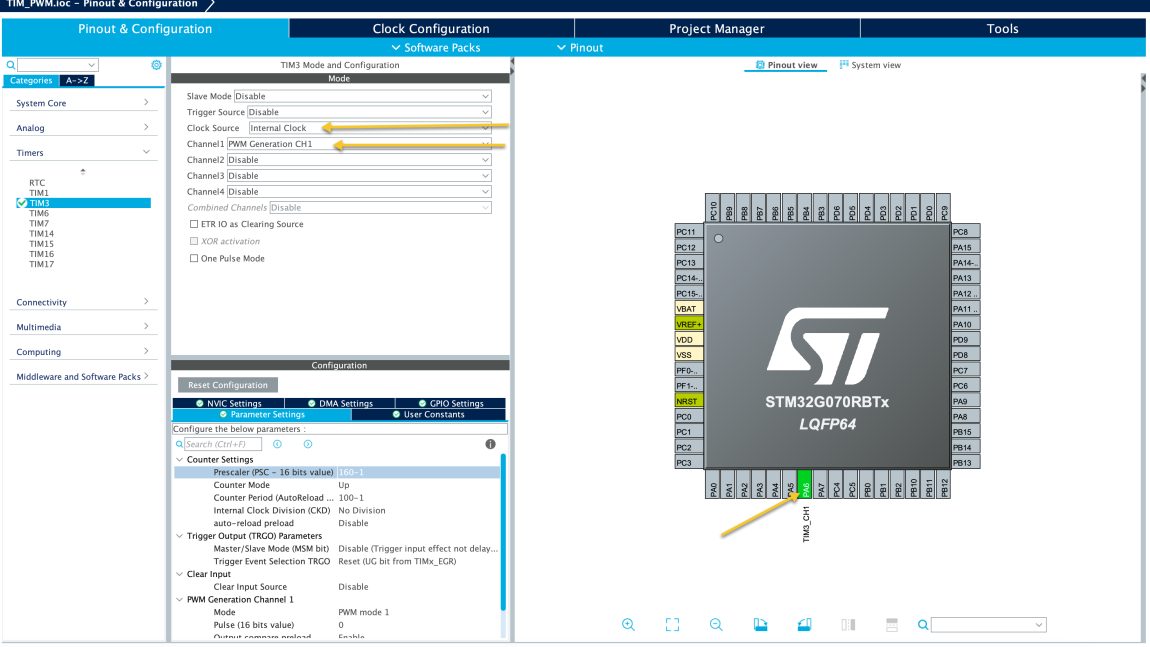The height and width of the screenshot is (647, 1150).
Task: Enable the One Pulse Mode checkbox
Action: click(x=191, y=258)
